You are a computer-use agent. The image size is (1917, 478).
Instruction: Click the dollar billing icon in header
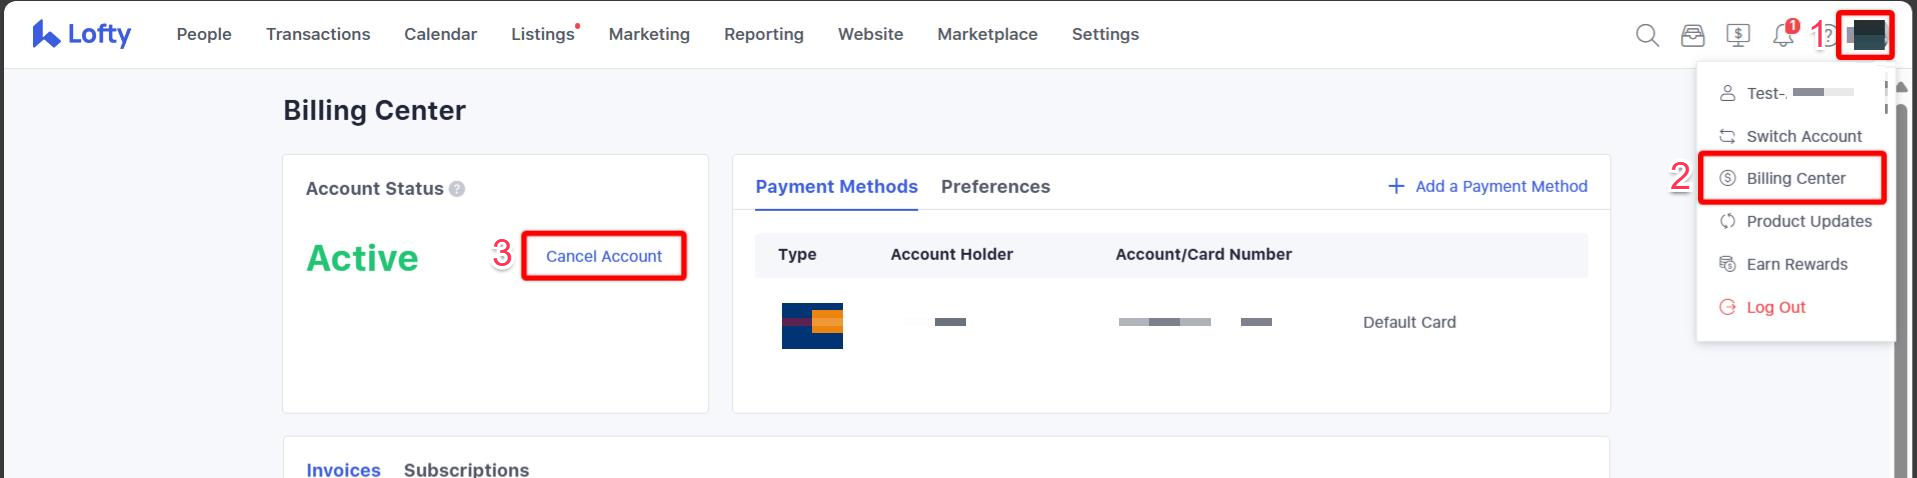(1738, 35)
